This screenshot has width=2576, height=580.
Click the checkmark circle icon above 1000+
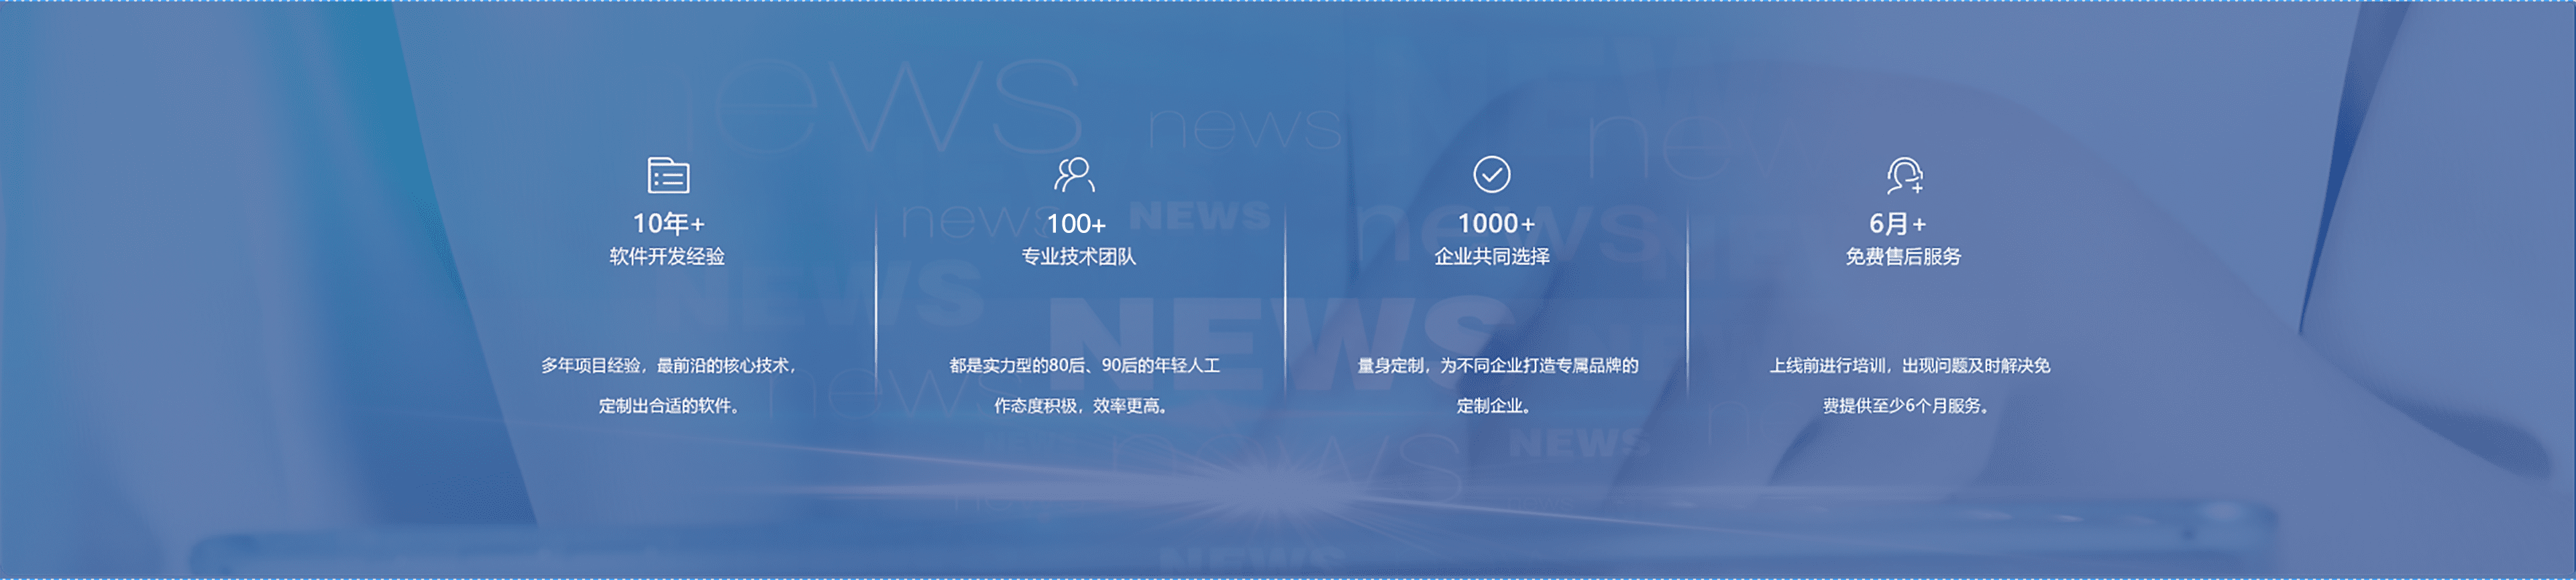[x=1491, y=174]
